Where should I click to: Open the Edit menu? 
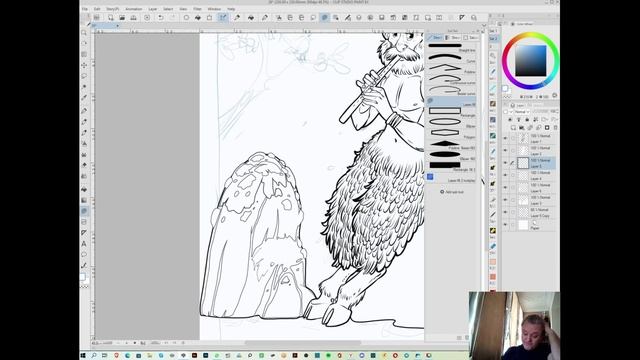click(97, 9)
